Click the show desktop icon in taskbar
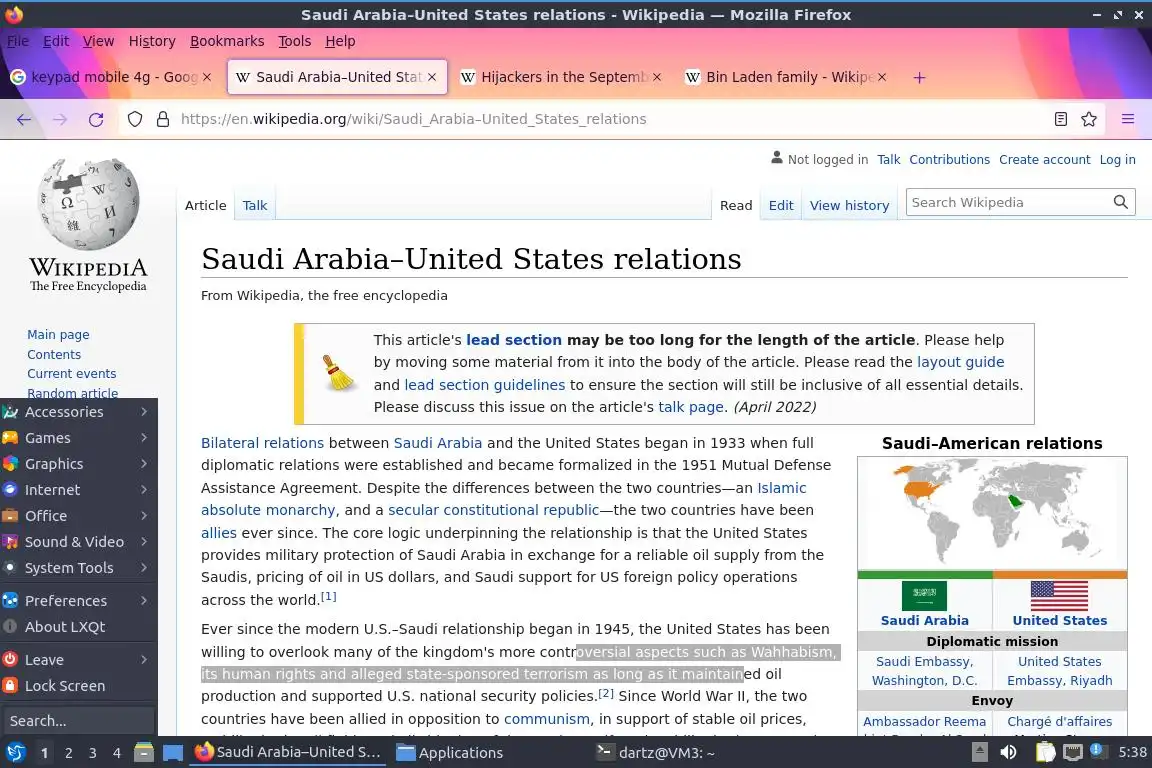This screenshot has width=1152, height=768. coord(173,753)
